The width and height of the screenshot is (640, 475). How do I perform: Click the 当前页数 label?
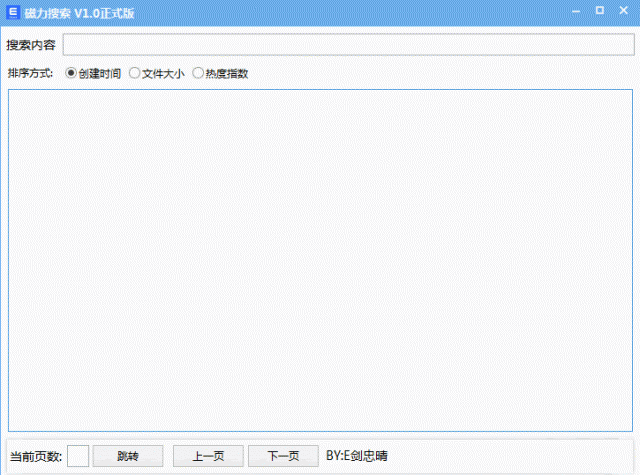click(36, 456)
